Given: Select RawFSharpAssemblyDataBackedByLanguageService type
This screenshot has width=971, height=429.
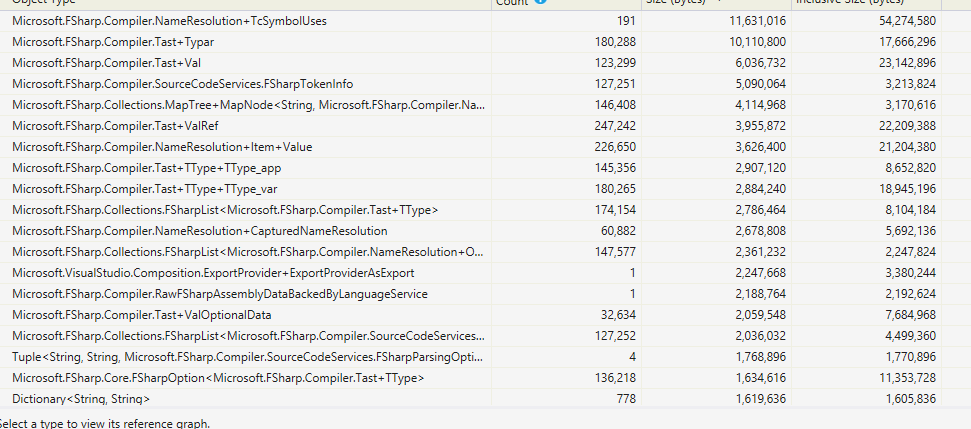Looking at the screenshot, I should point(219,294).
